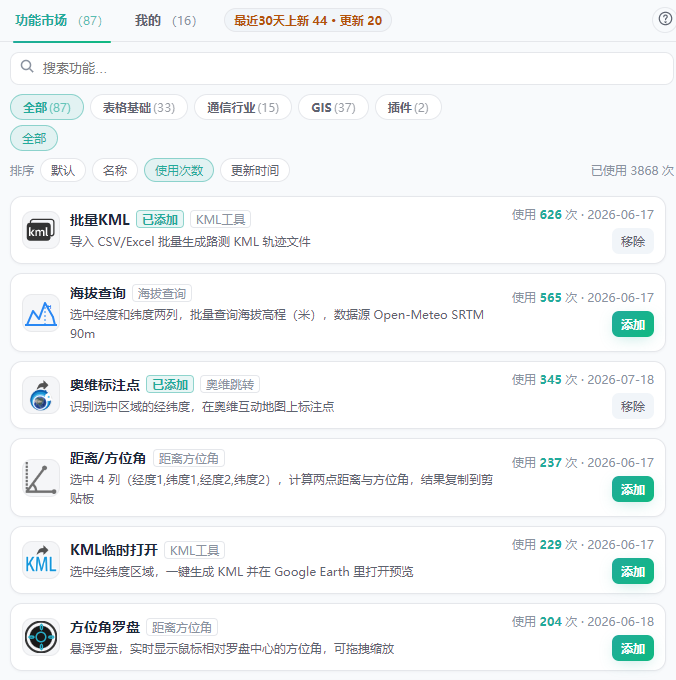Viewport: 676px width, 680px height.
Task: Click the search magnifier icon
Action: [27, 66]
